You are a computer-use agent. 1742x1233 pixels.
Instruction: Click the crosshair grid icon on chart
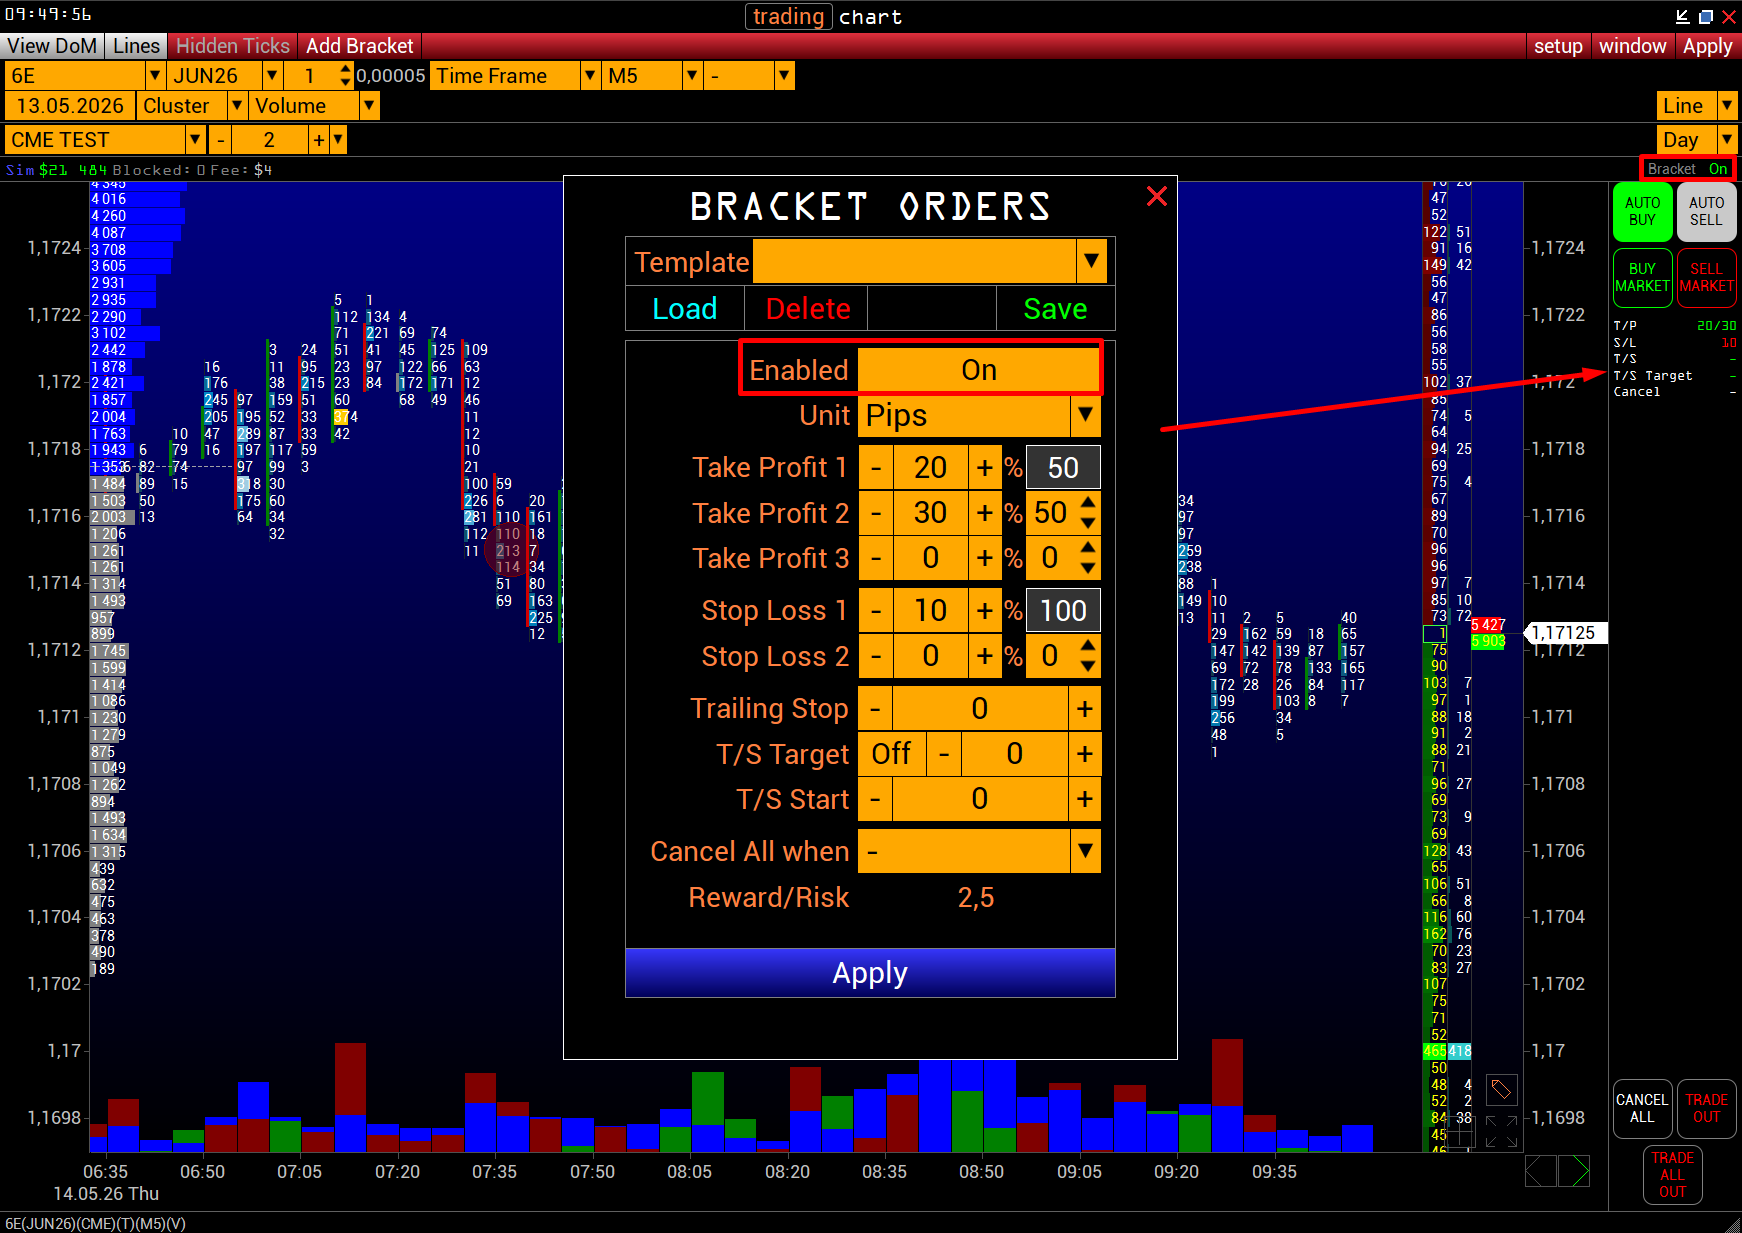(1459, 1131)
